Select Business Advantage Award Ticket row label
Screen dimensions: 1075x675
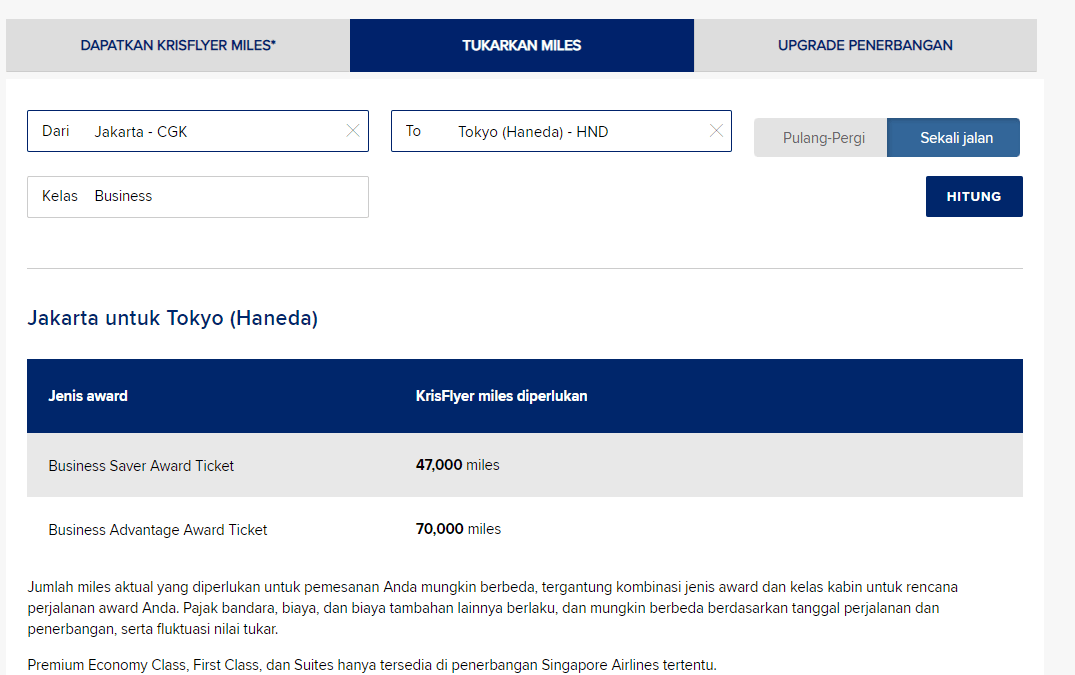[158, 530]
